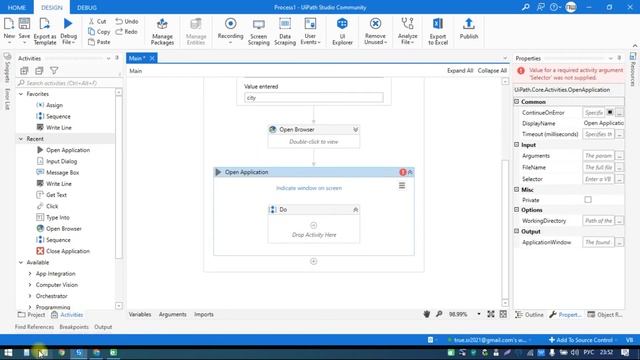Add an activity below Open Application
The image size is (640, 360).
pos(313,261)
